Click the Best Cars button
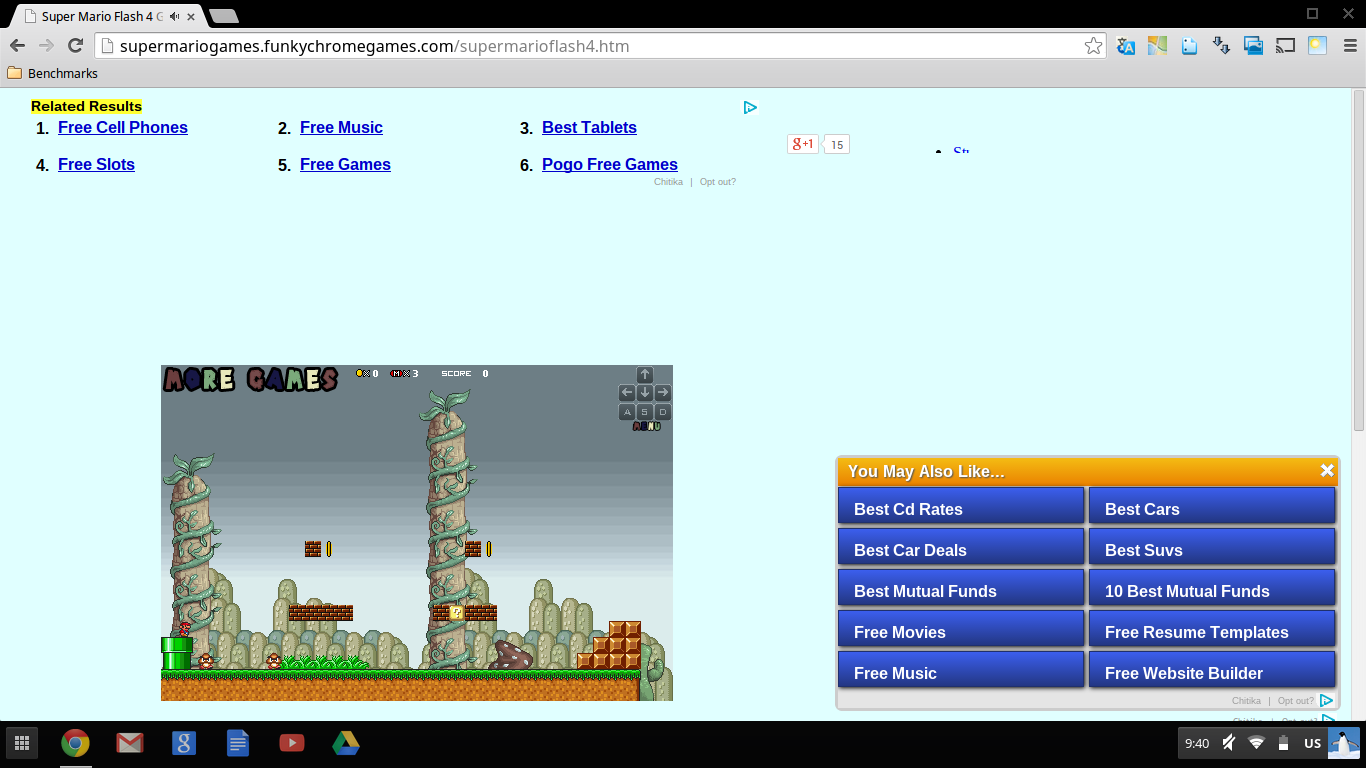 pyautogui.click(x=1212, y=506)
